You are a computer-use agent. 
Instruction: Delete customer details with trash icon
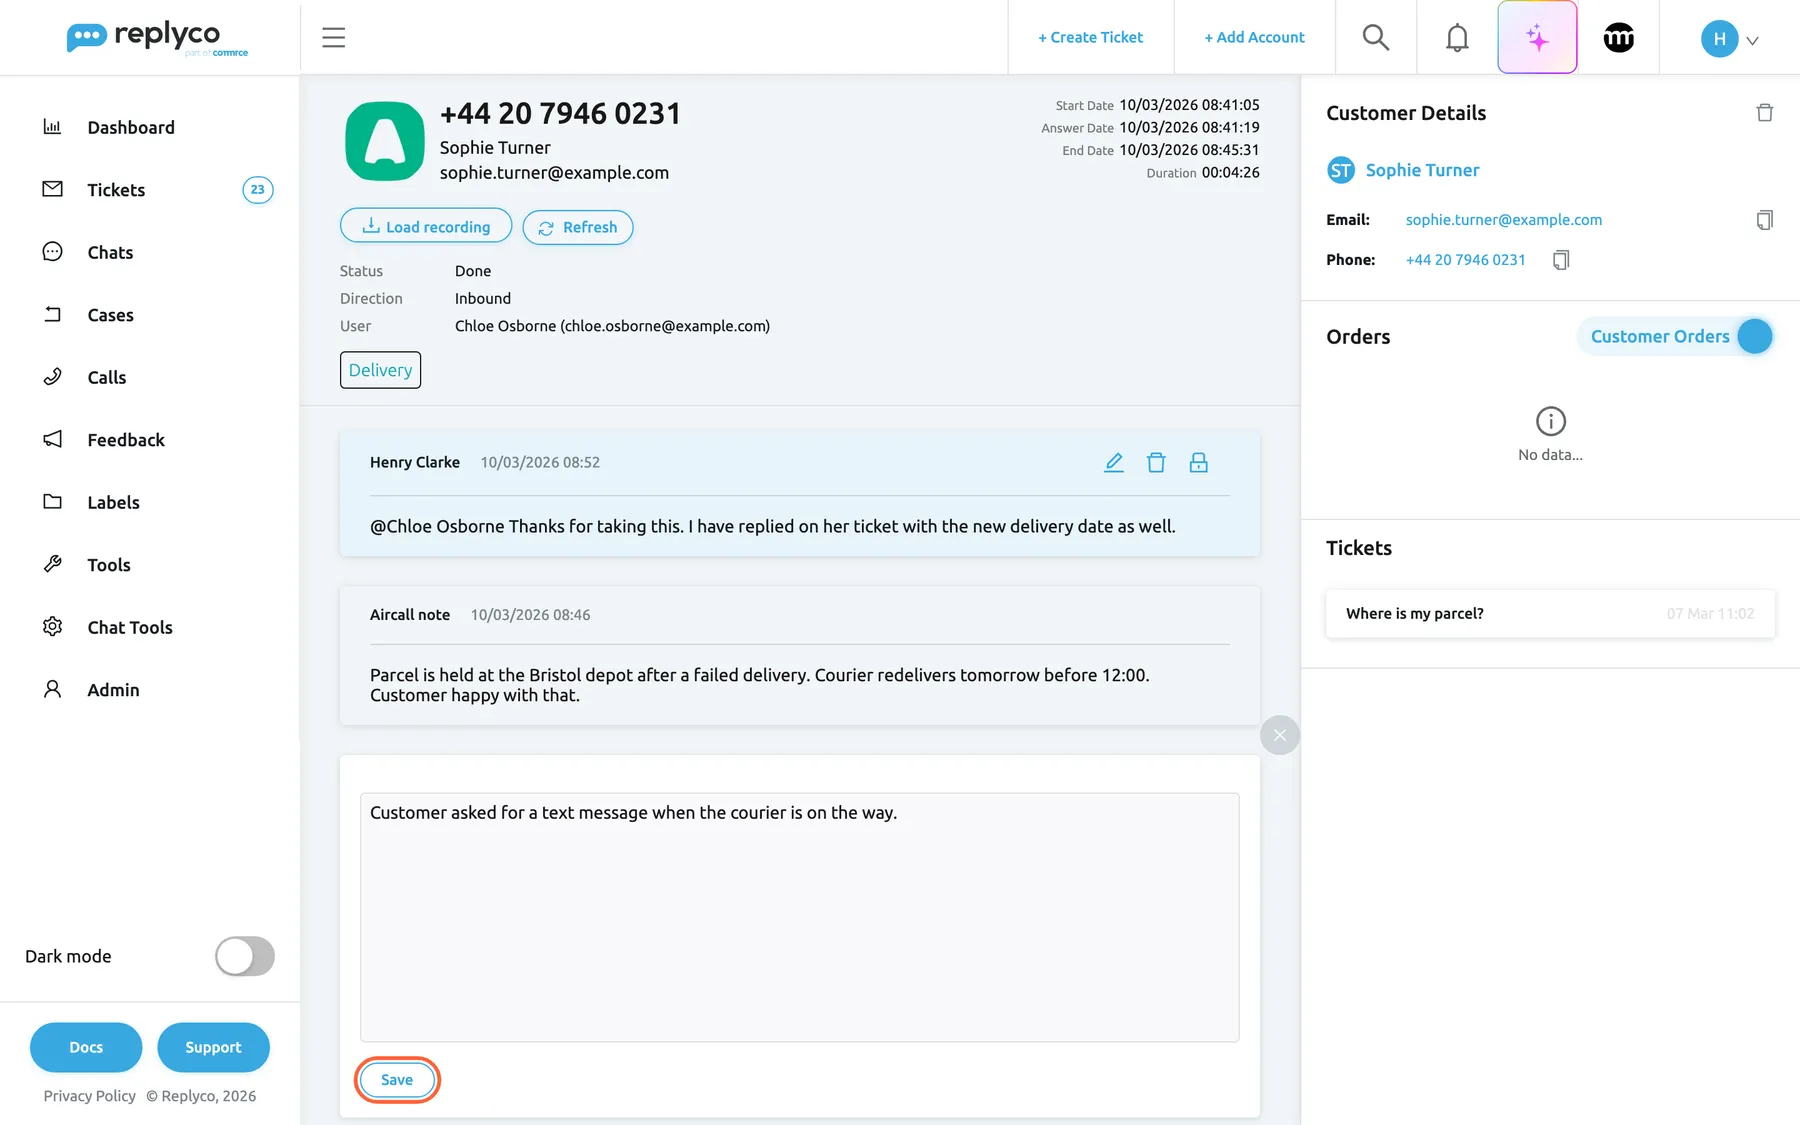pos(1764,113)
